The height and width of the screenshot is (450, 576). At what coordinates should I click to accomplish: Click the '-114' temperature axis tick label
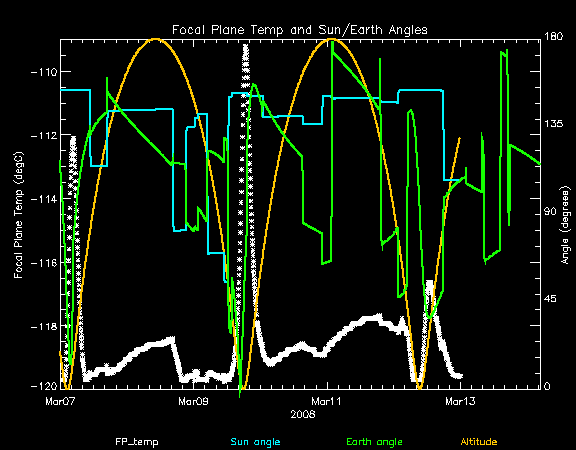(x=44, y=199)
